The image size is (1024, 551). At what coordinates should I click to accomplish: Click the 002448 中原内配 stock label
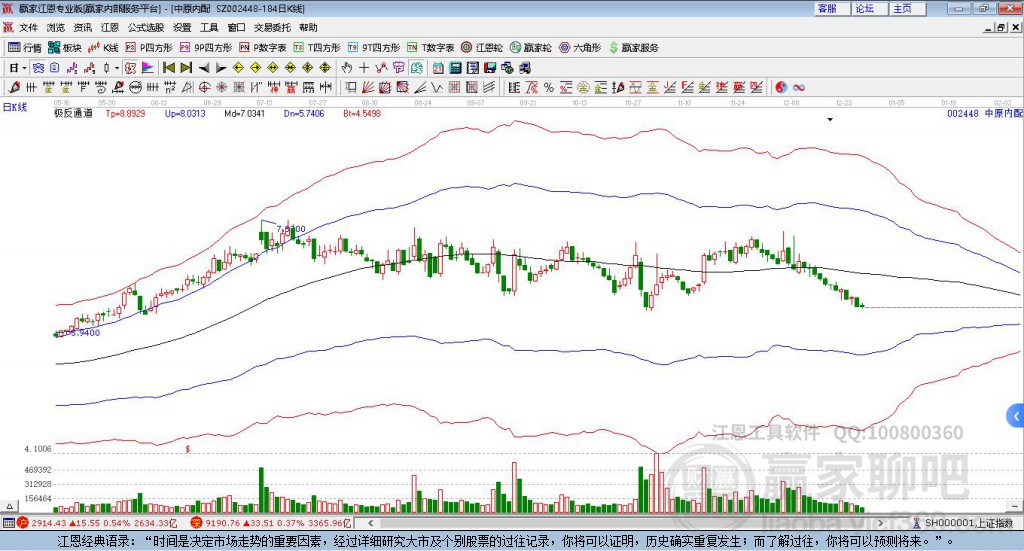(985, 114)
